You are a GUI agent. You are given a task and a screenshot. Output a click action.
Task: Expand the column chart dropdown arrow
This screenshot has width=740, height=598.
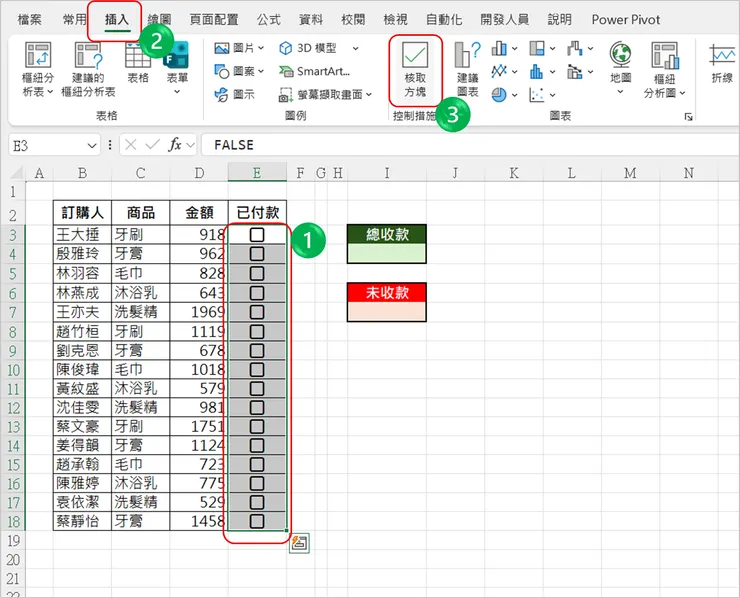point(514,48)
